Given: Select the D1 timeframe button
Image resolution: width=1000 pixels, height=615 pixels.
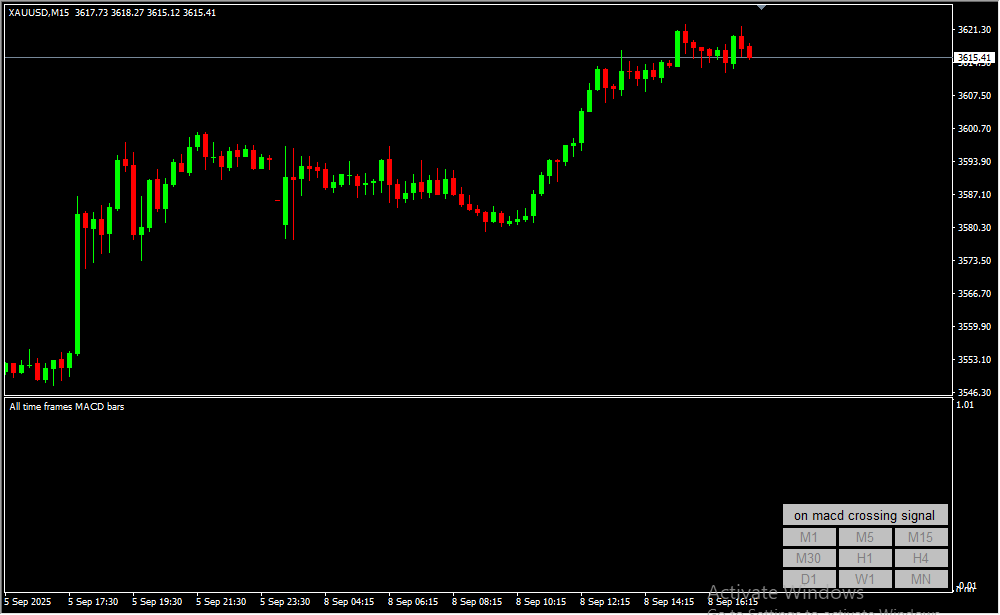Looking at the screenshot, I should (x=809, y=579).
